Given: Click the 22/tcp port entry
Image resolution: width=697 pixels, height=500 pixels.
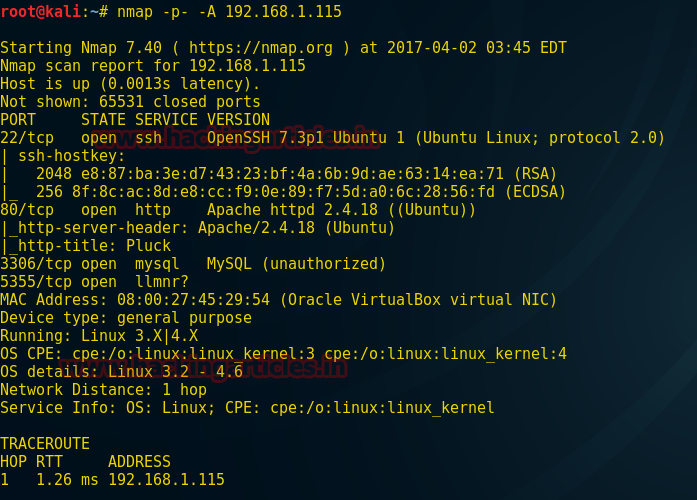Looking at the screenshot, I should point(26,138).
